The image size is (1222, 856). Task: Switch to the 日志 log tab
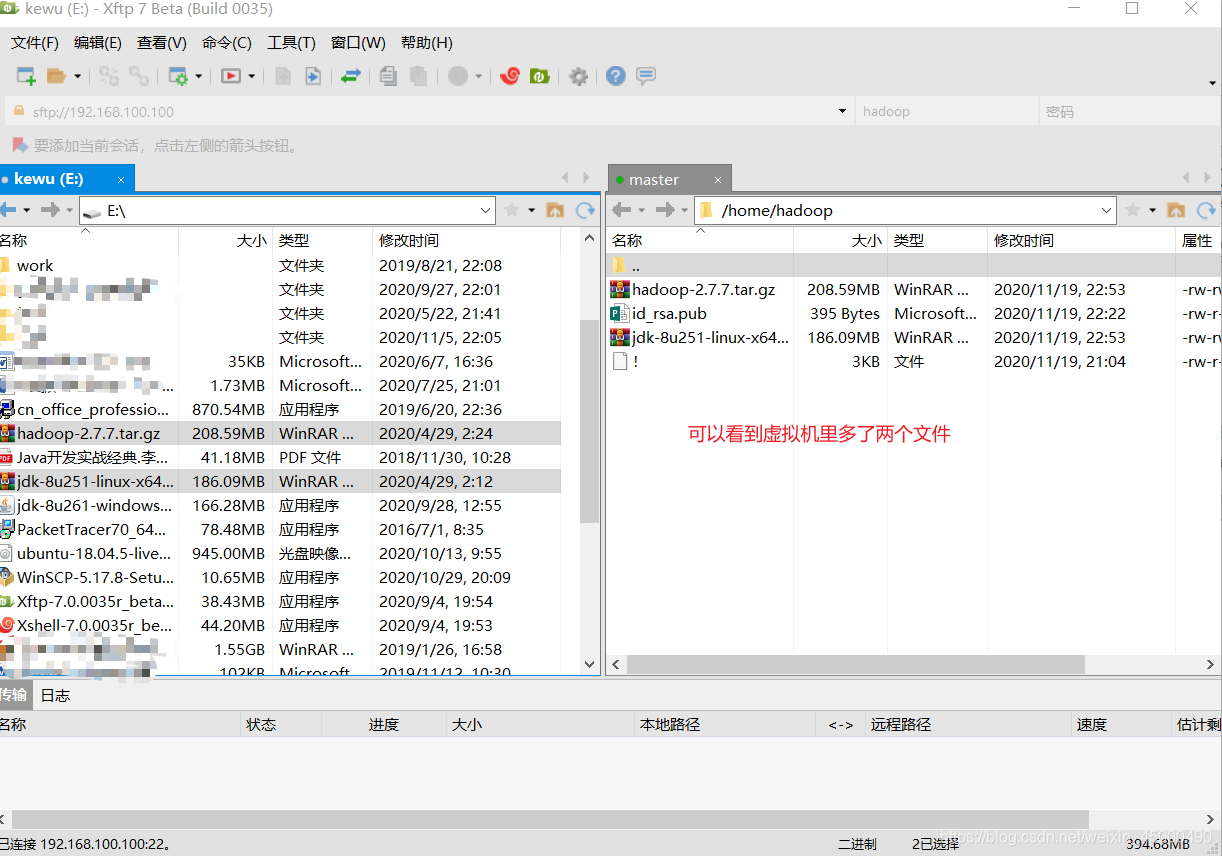(x=55, y=695)
